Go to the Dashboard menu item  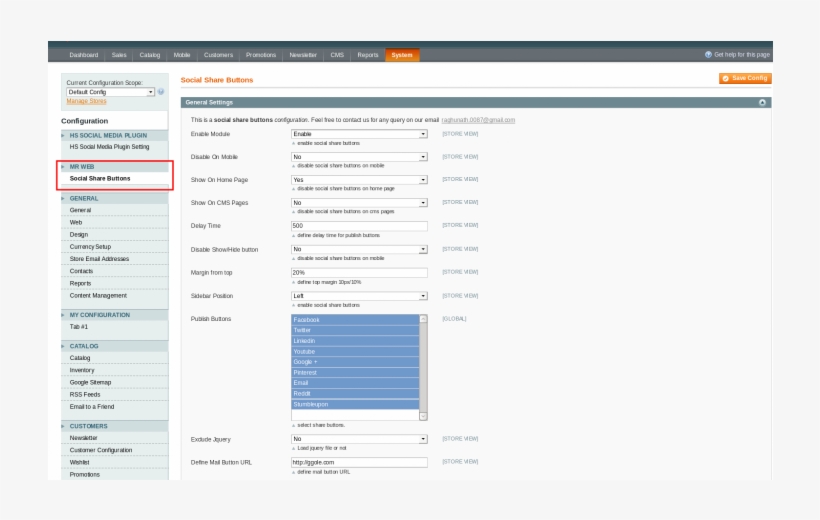pos(84,55)
